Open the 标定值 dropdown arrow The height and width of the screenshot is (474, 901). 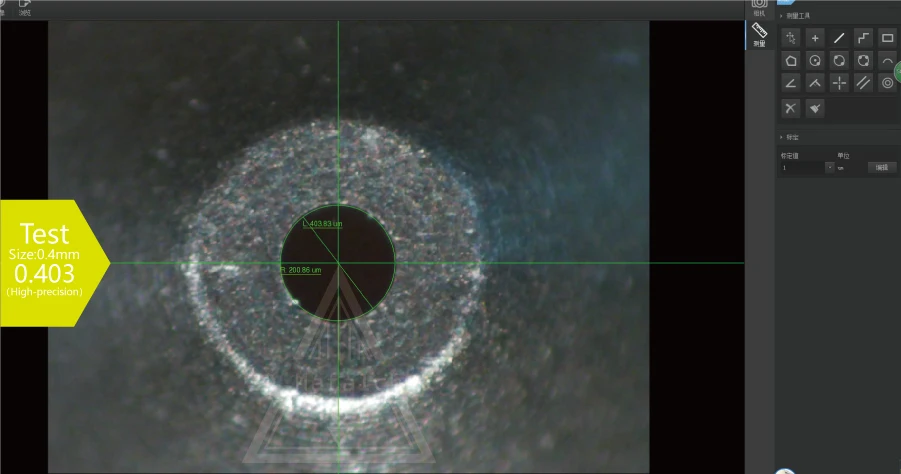[829, 168]
